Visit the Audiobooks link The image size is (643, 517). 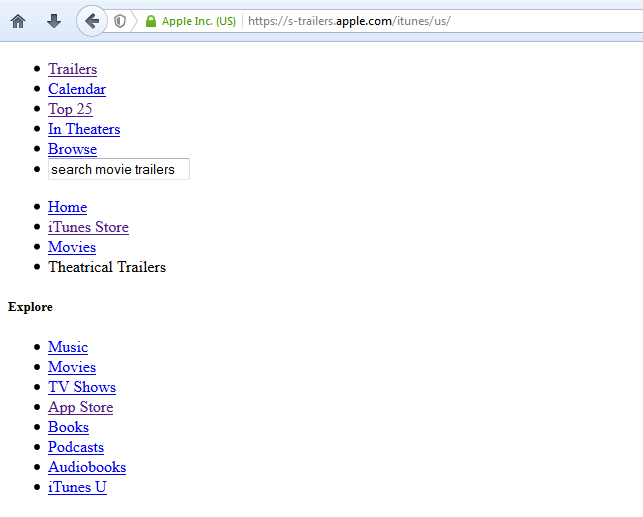coord(87,468)
